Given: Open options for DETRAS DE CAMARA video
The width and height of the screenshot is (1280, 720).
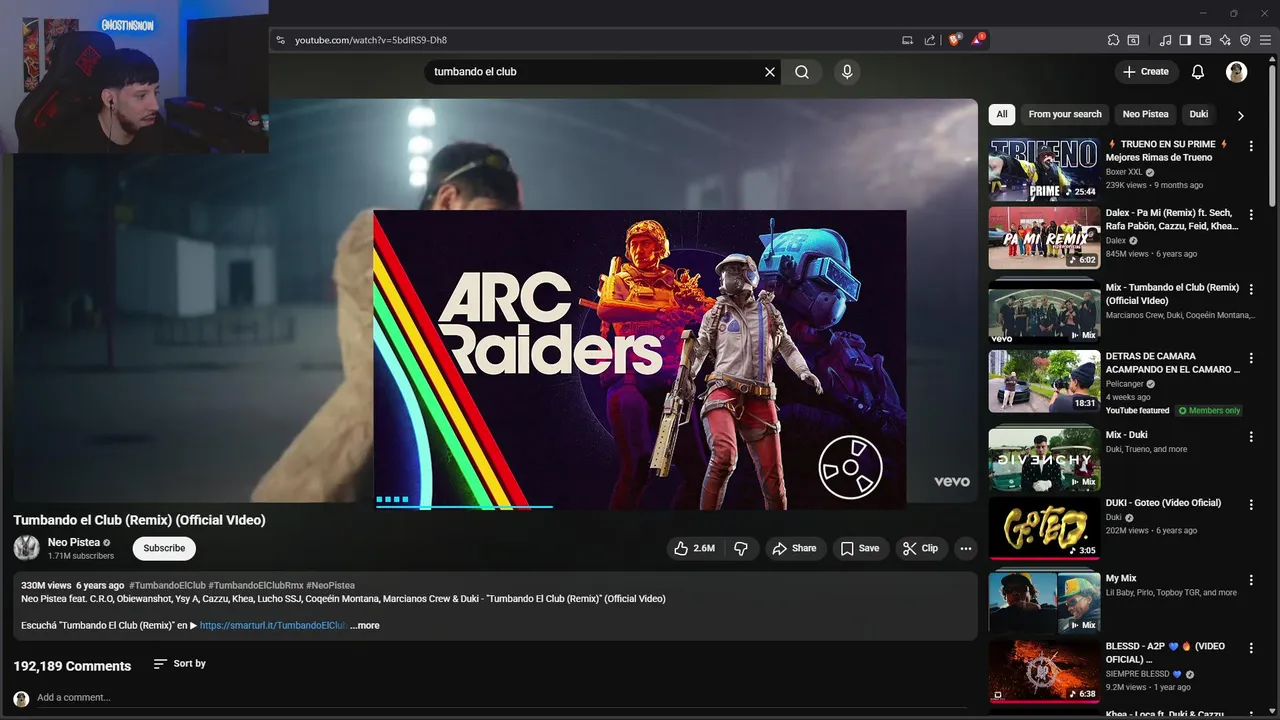Looking at the screenshot, I should pyautogui.click(x=1250, y=358).
